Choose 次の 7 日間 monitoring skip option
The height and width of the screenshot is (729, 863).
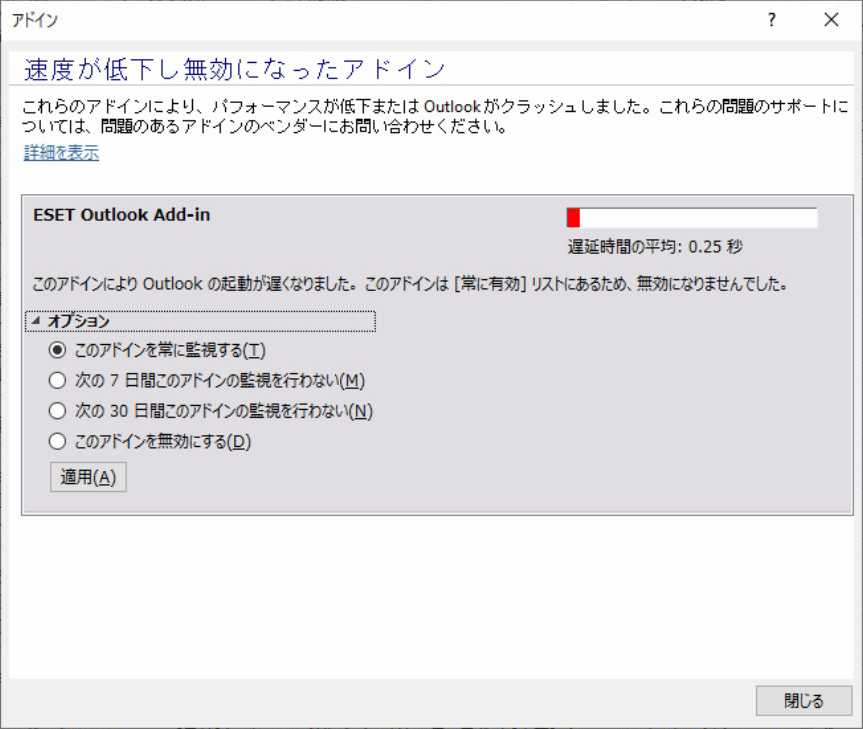pyautogui.click(x=207, y=380)
